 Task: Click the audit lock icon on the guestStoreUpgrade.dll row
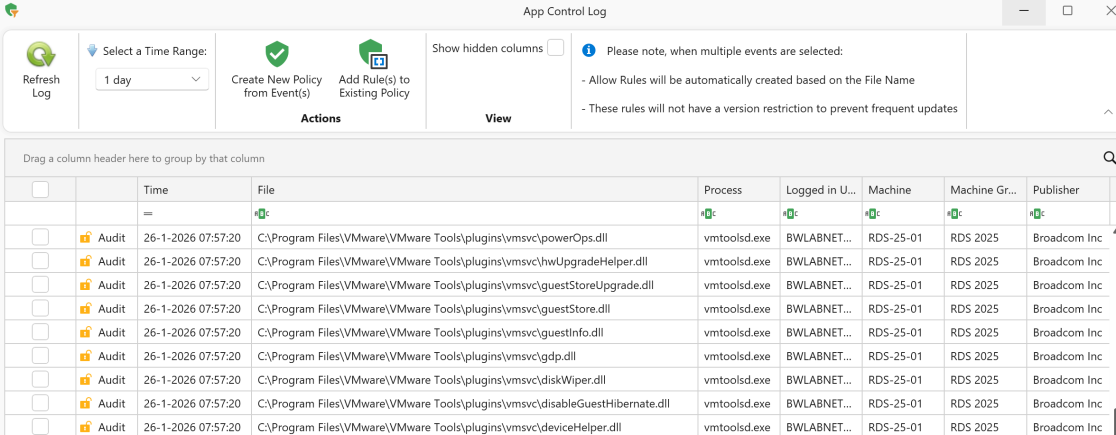point(85,285)
